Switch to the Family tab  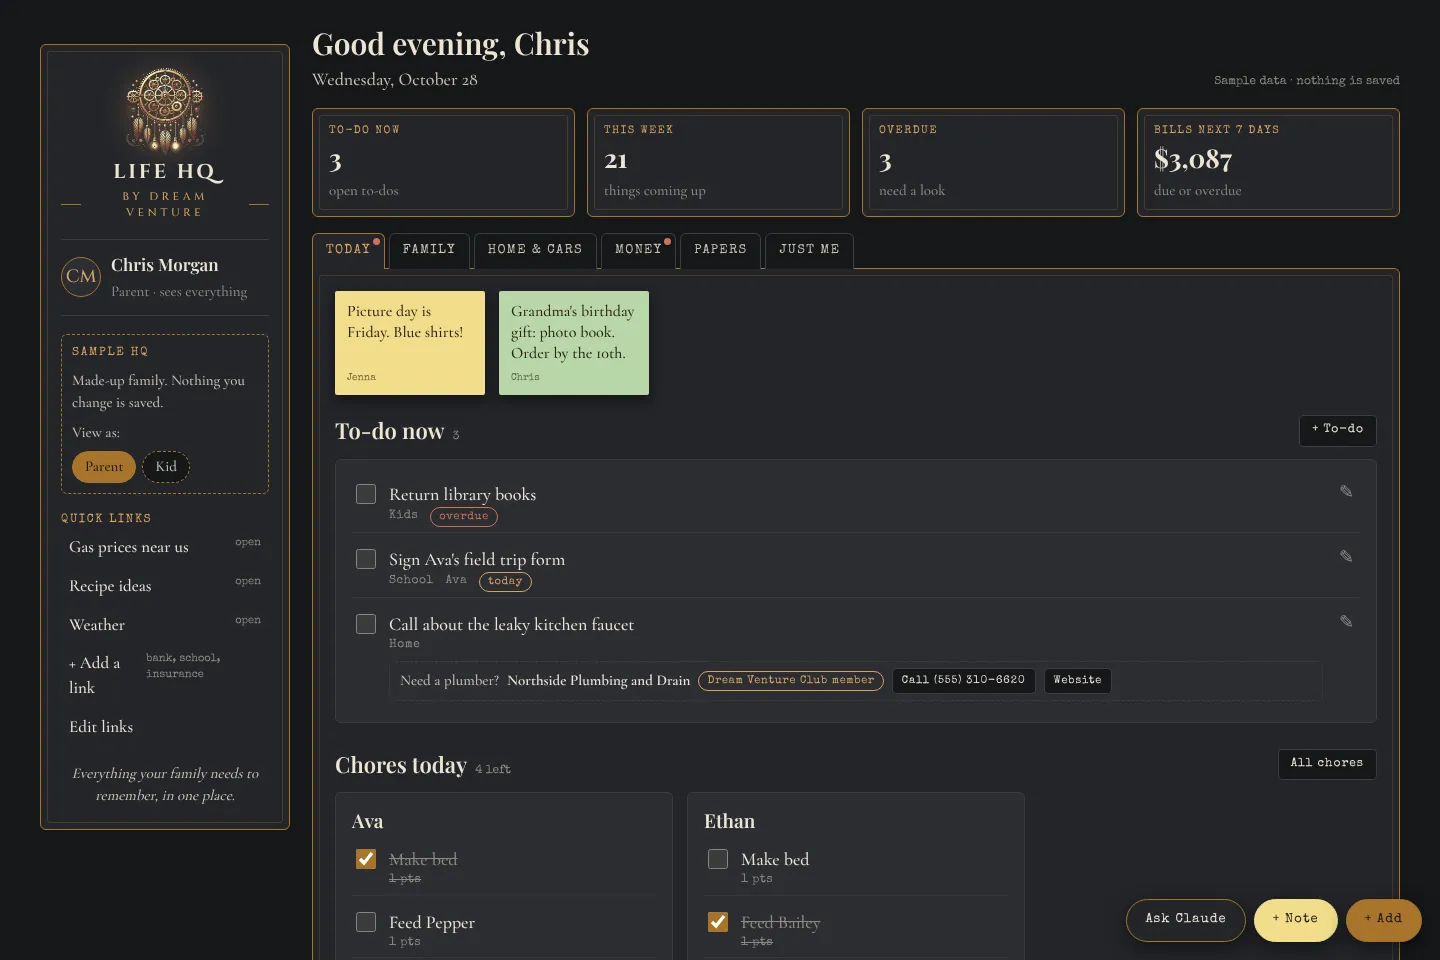[x=429, y=249]
